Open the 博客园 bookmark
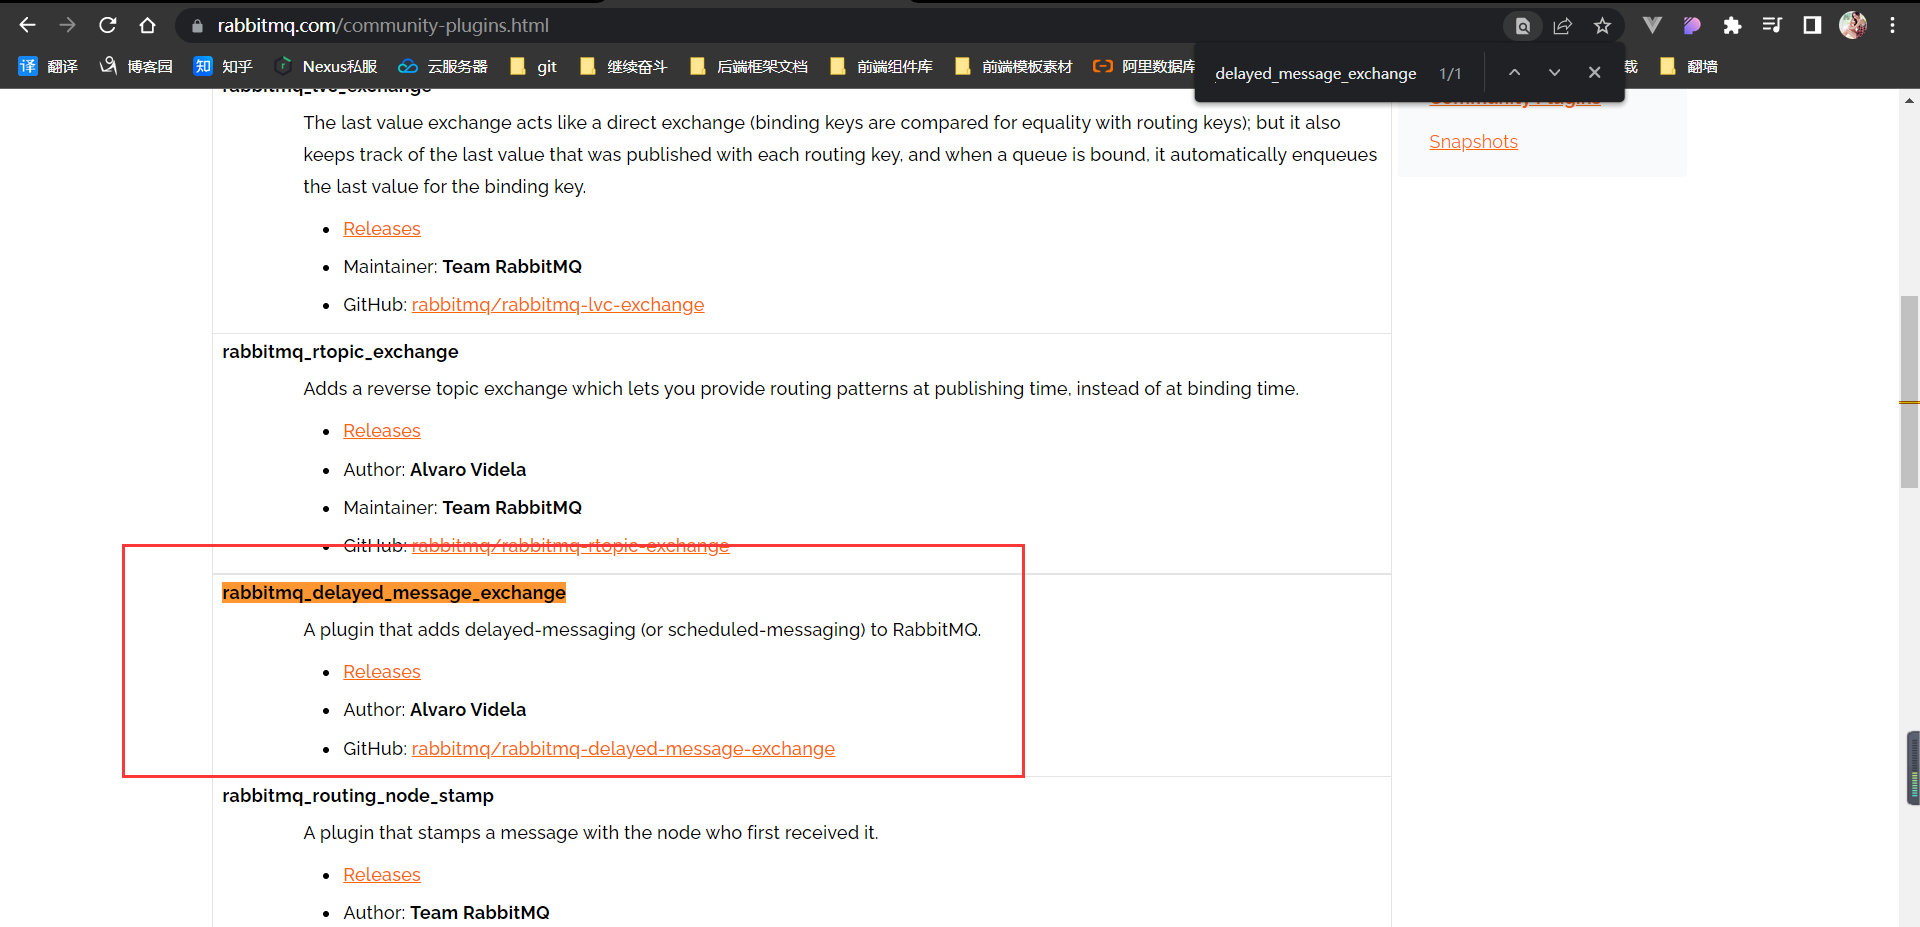This screenshot has width=1920, height=927. (136, 66)
